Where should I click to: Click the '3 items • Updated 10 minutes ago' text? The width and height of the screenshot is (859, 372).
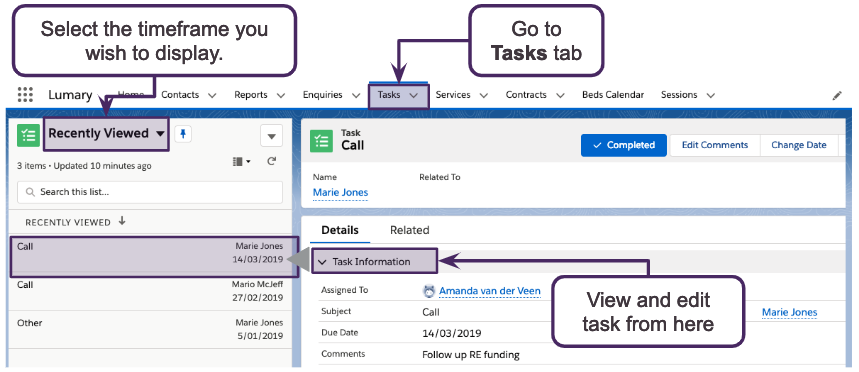[x=84, y=165]
